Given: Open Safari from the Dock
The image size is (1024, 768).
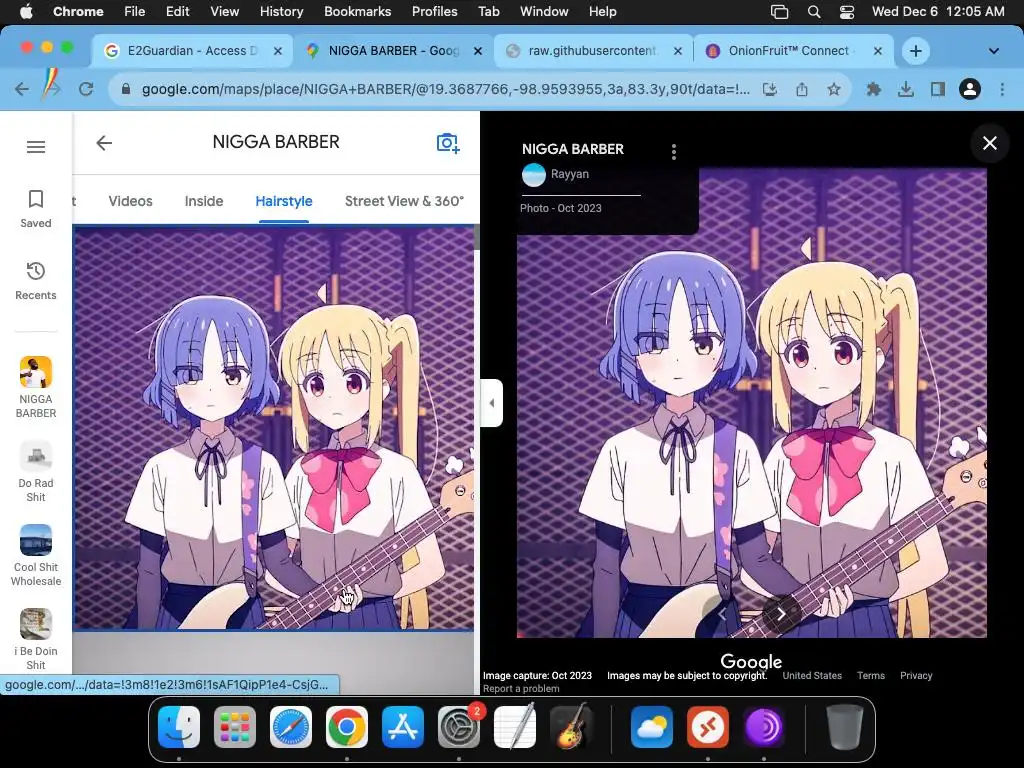Looking at the screenshot, I should [291, 726].
